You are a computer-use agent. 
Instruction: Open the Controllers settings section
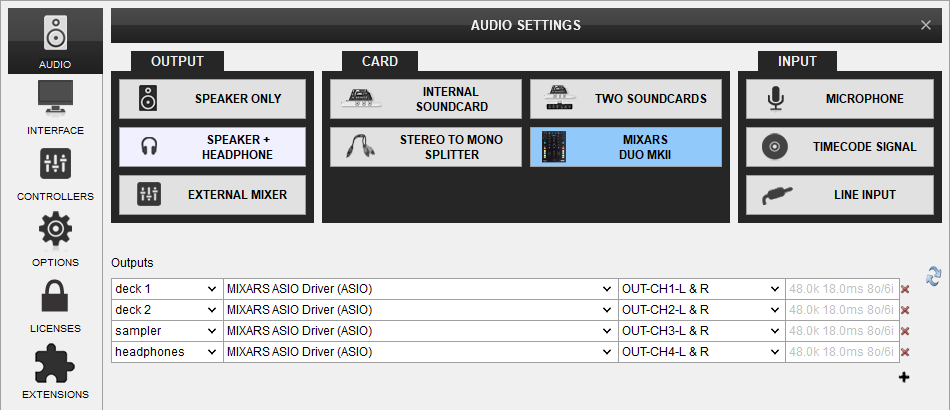click(55, 174)
